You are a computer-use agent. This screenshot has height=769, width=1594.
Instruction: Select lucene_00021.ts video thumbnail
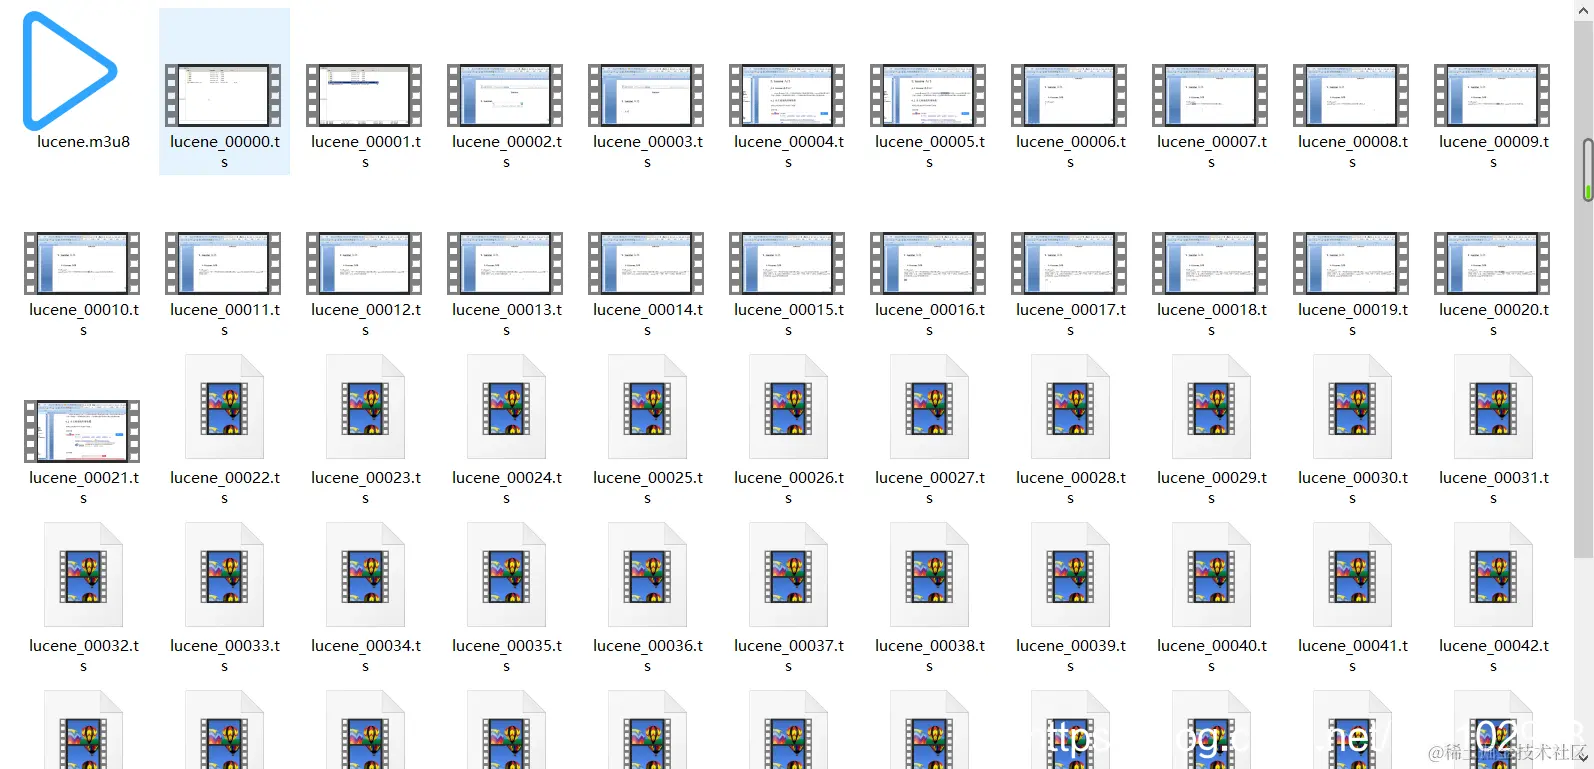(82, 432)
